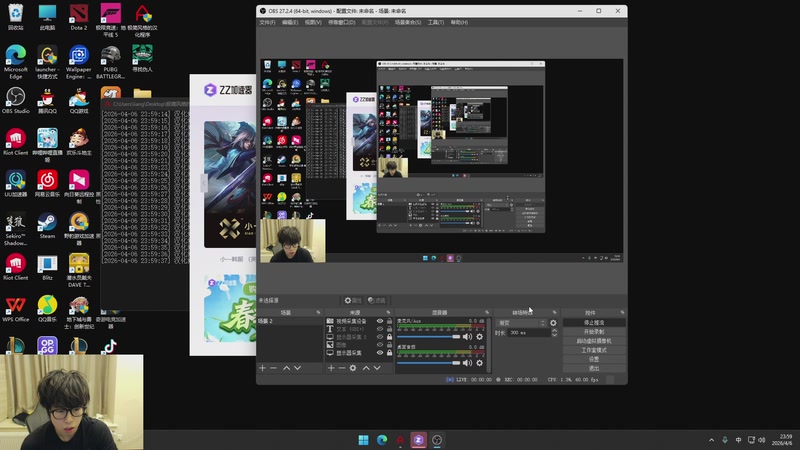Toggle visibility eye of 视频采集设备 source
800x450 pixels.
380,321
